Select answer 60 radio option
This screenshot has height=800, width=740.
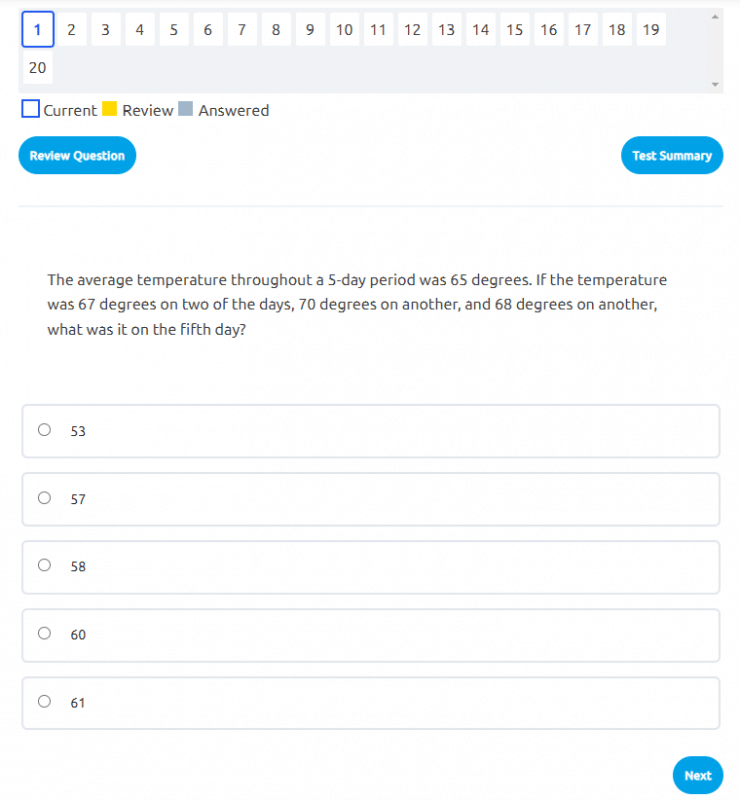click(x=44, y=634)
